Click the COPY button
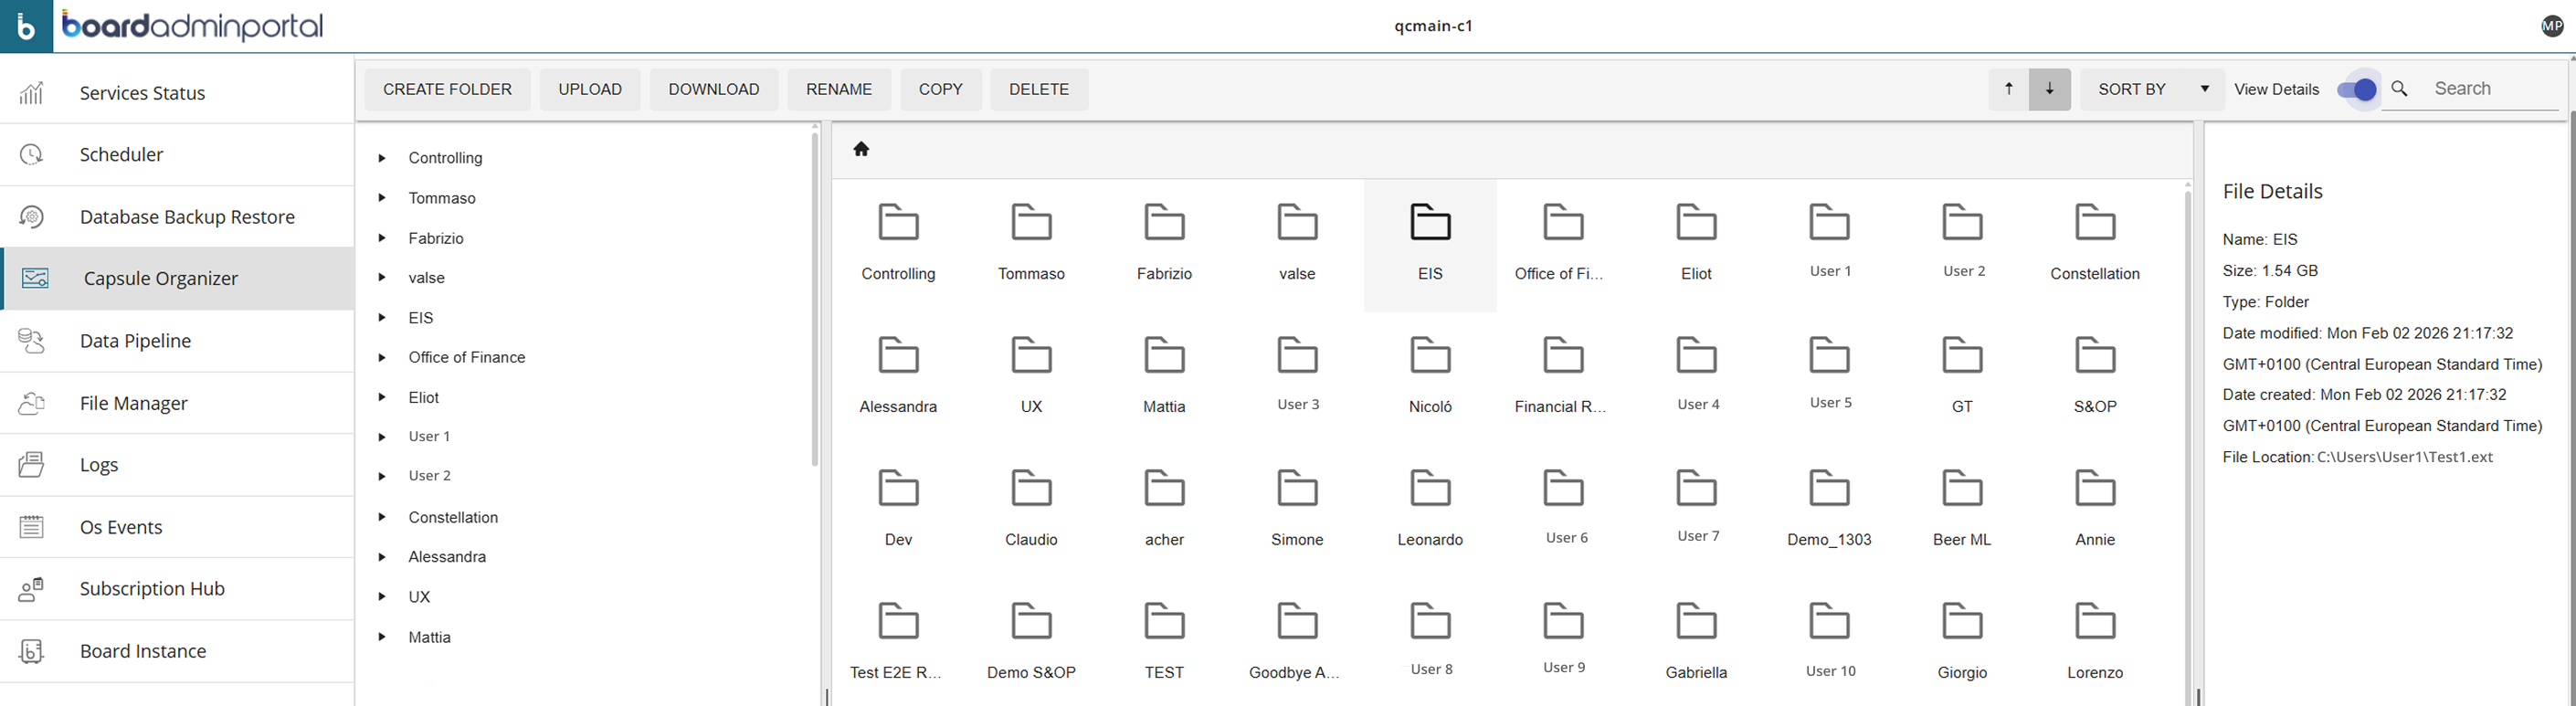The height and width of the screenshot is (706, 2576). 941,89
